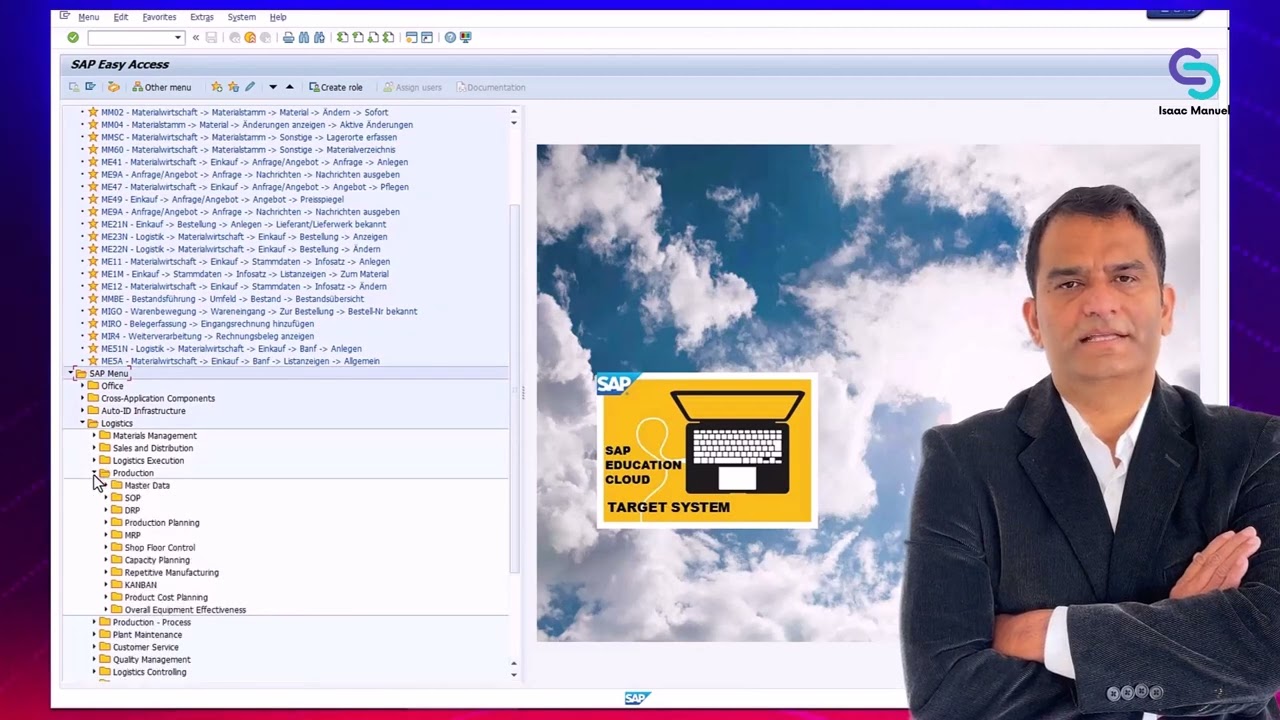The height and width of the screenshot is (720, 1280).
Task: Open the Extras menu
Action: click(202, 17)
